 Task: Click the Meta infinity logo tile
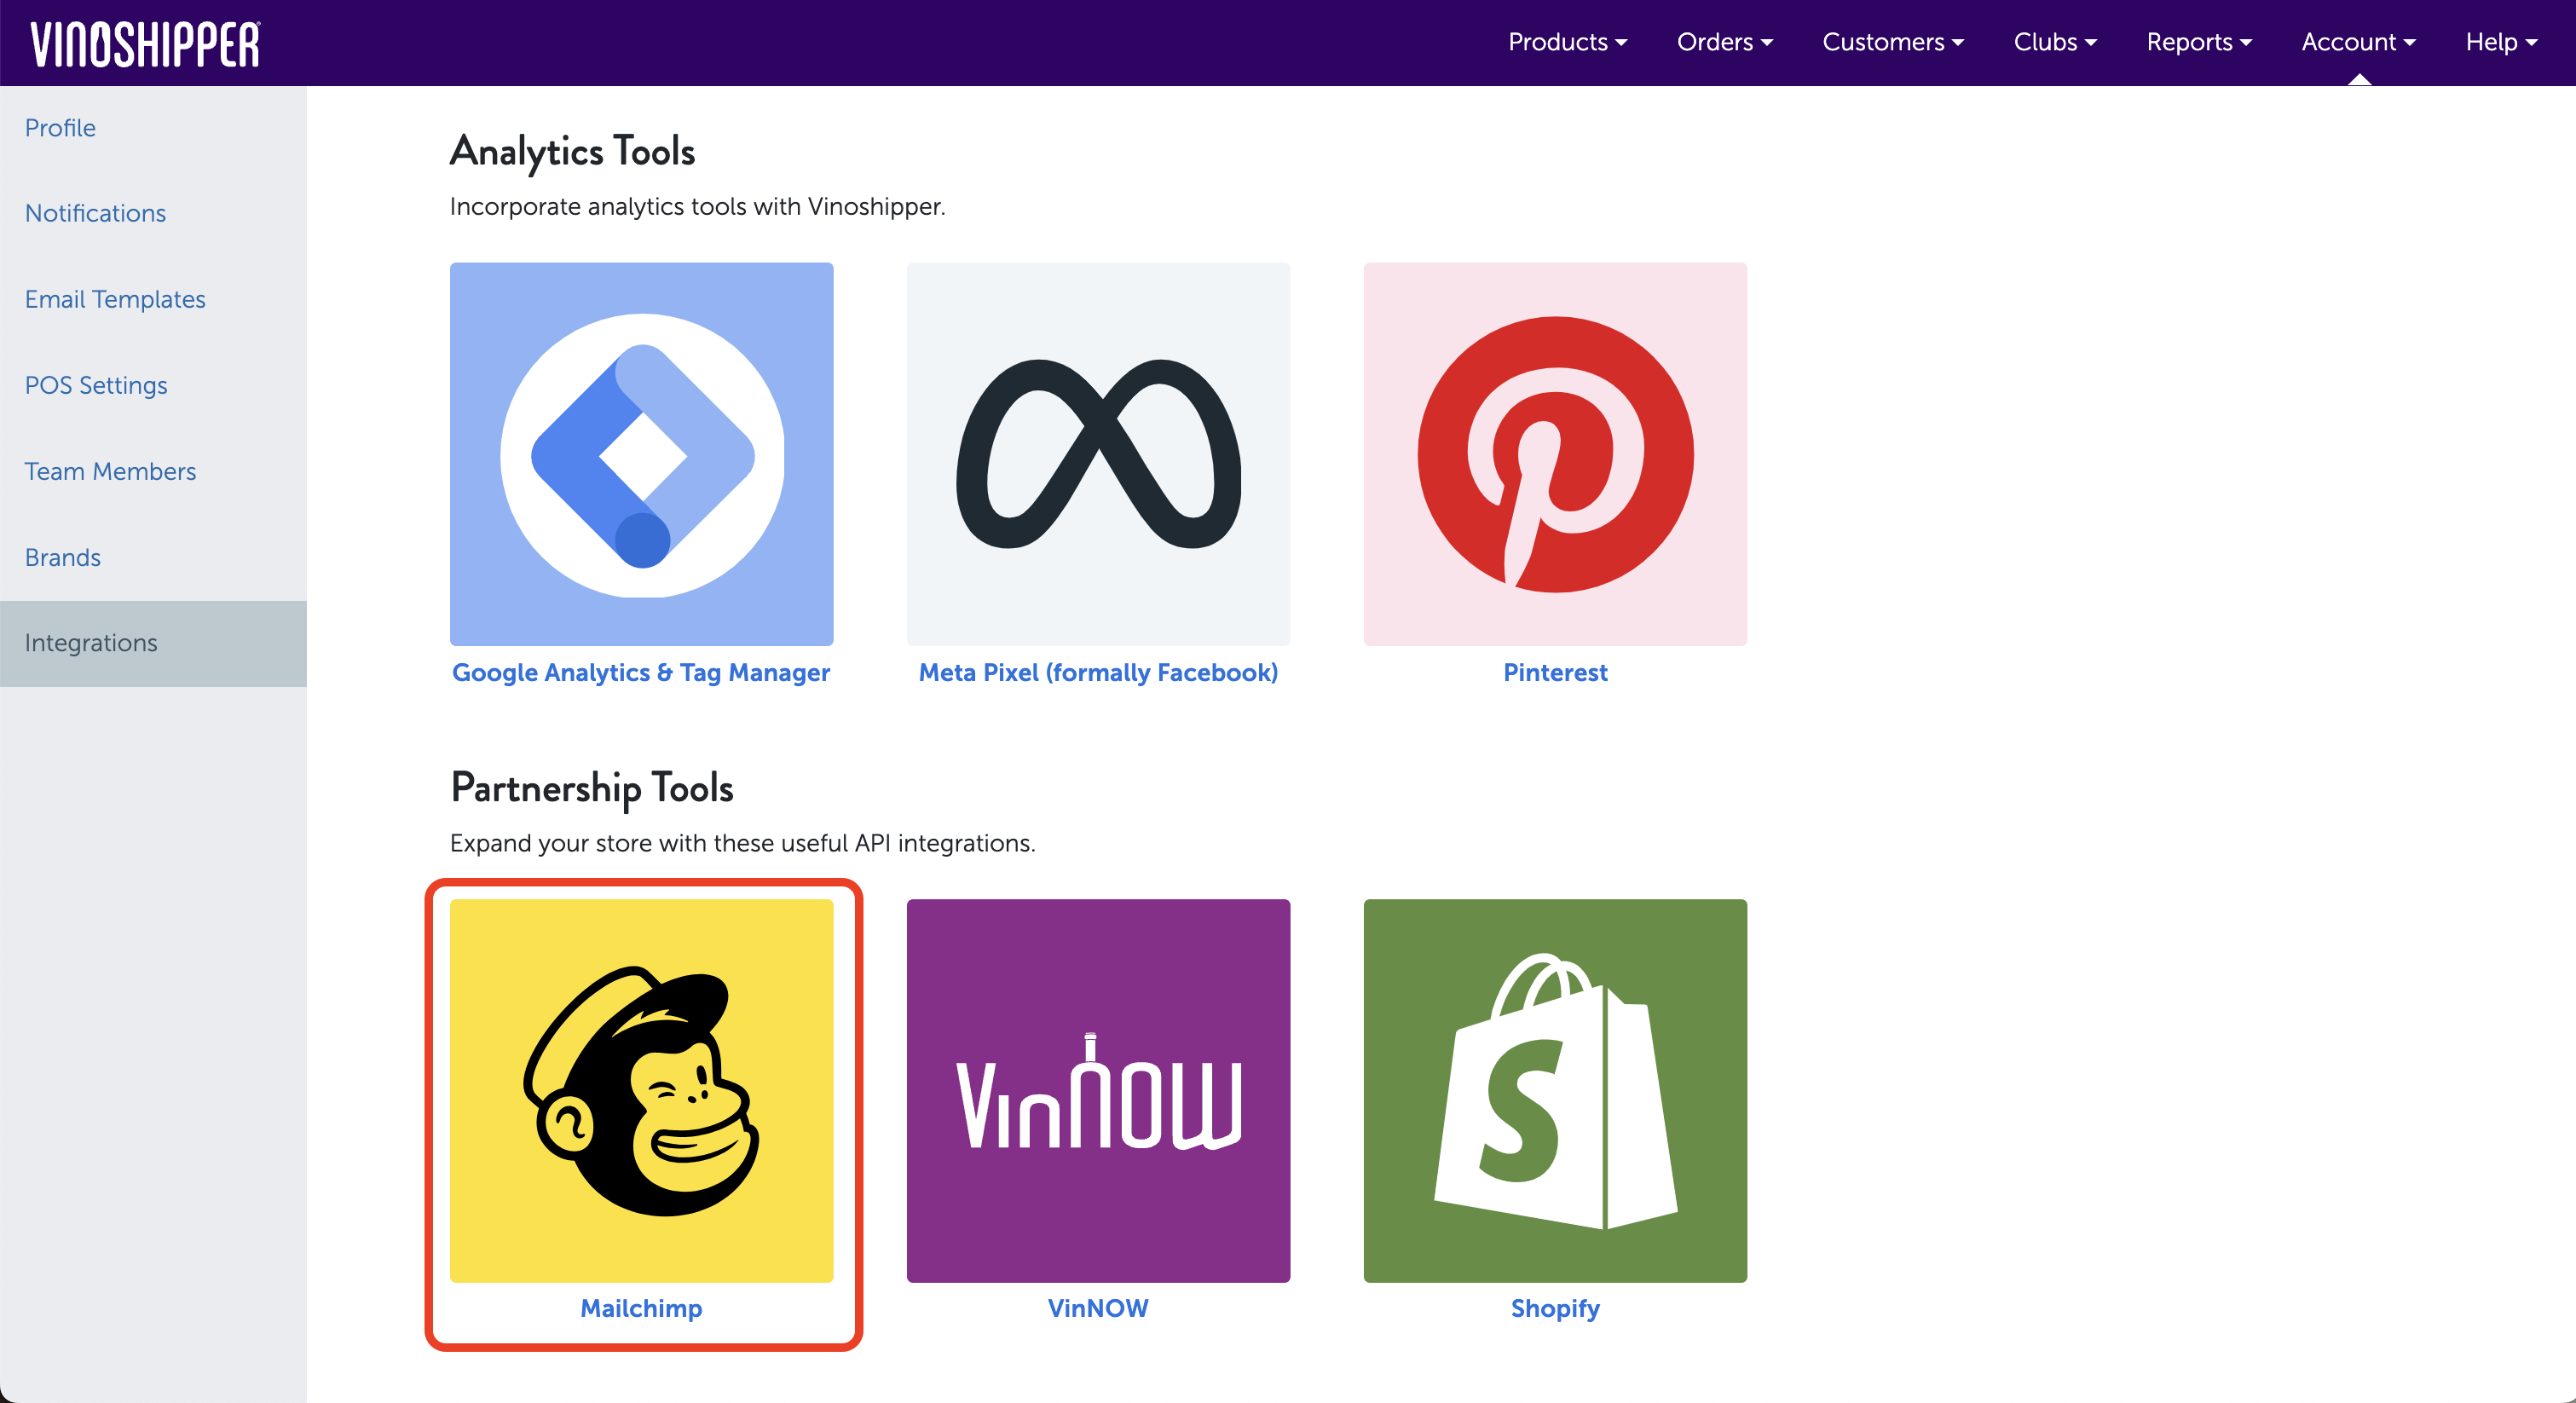pyautogui.click(x=1098, y=454)
